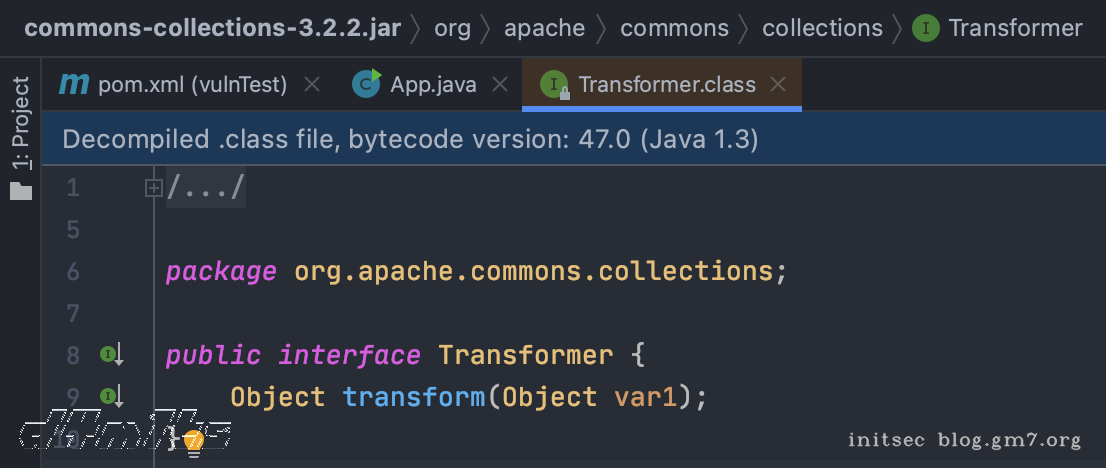
Task: Click the 'apache' breadcrumb segment
Action: coord(544,28)
